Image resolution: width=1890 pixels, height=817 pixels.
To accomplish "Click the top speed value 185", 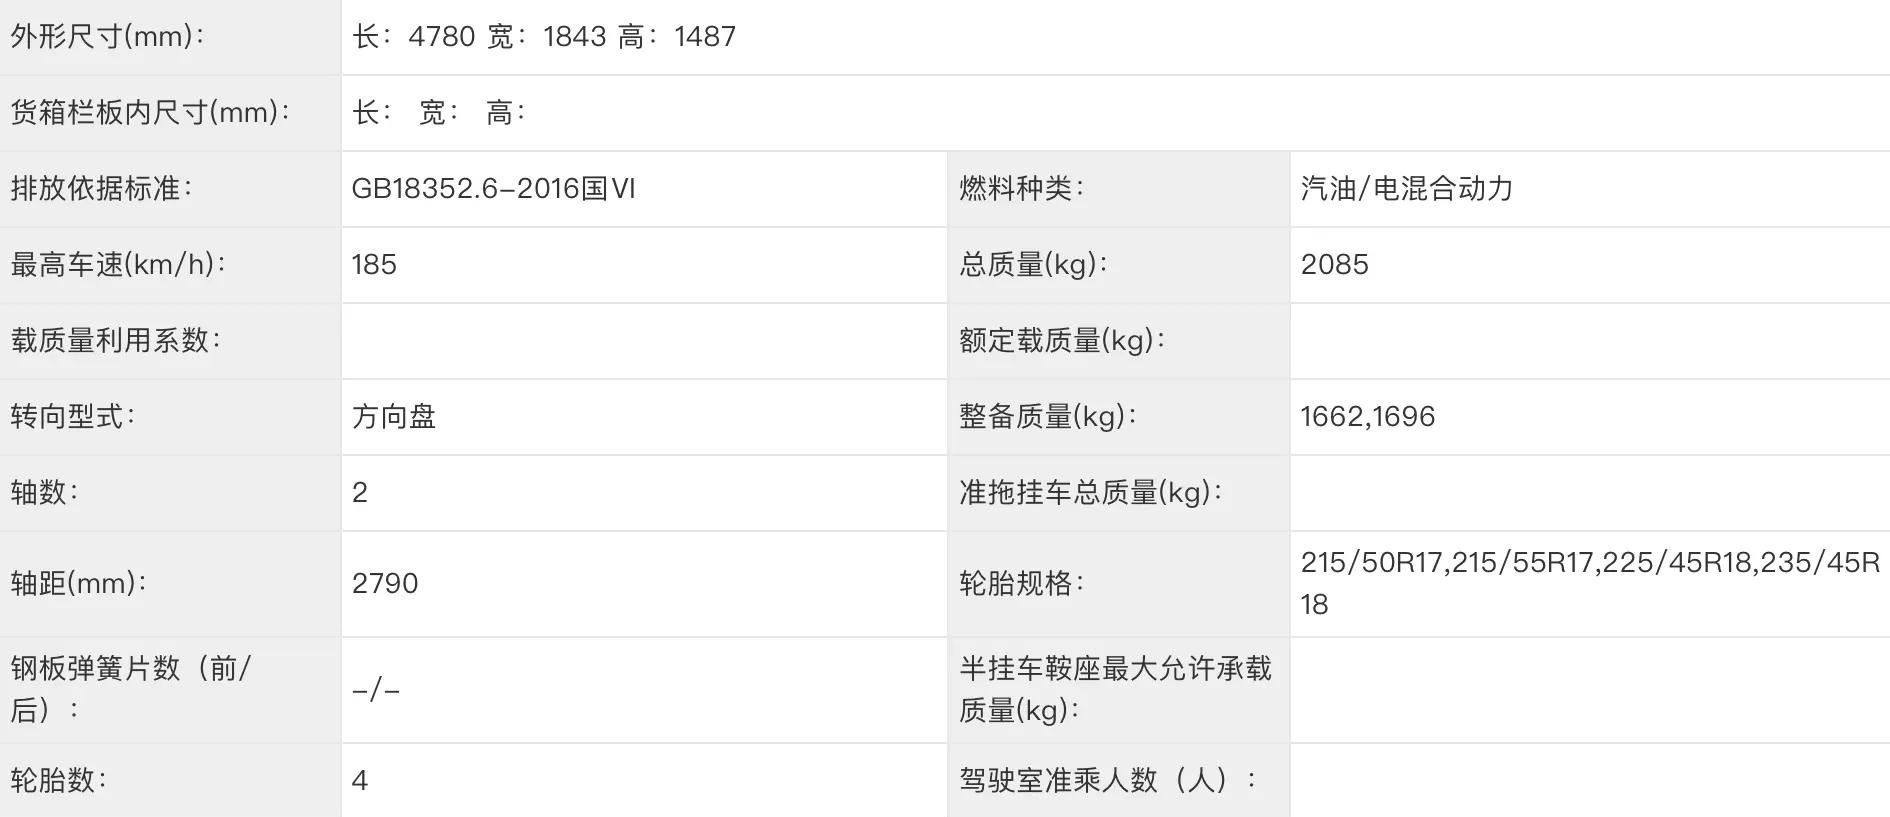I will coord(374,264).
